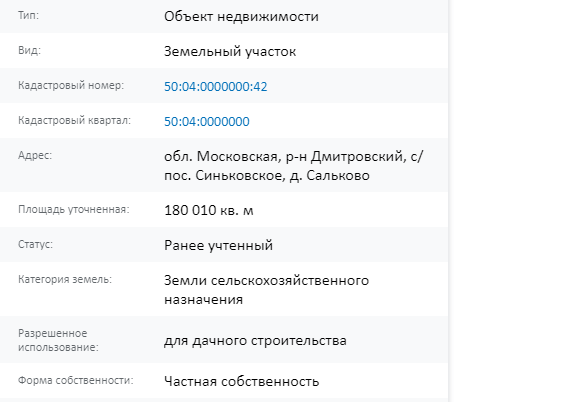Click the 'Площадь уточненная:' label

point(73,209)
